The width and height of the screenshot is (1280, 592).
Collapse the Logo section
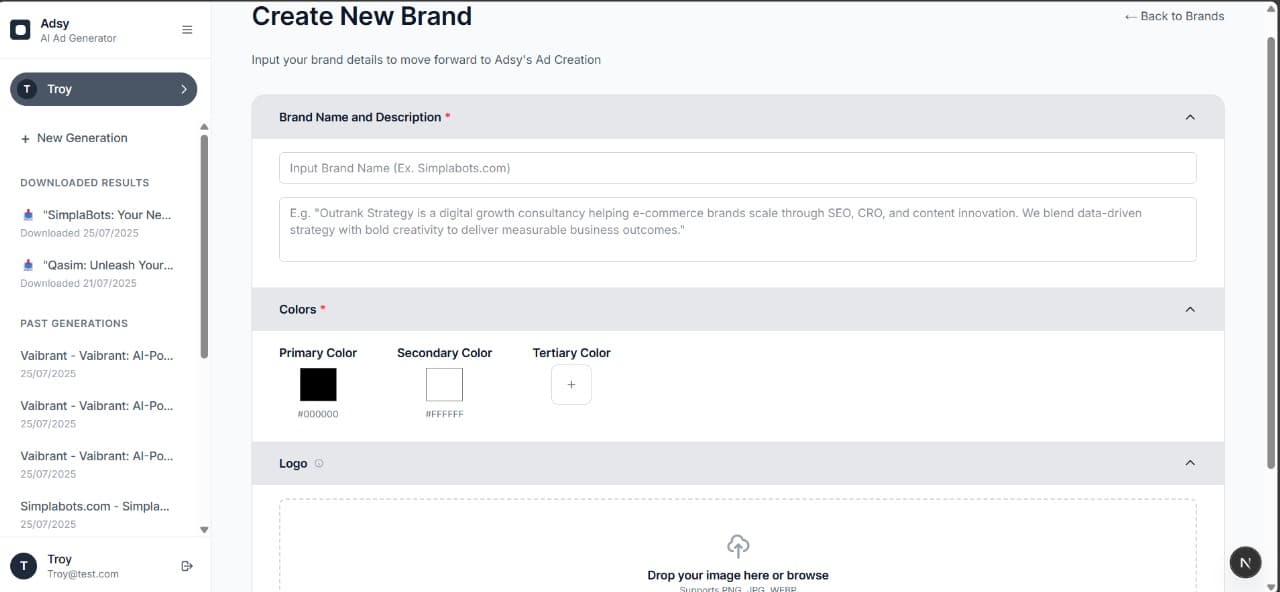tap(1190, 463)
